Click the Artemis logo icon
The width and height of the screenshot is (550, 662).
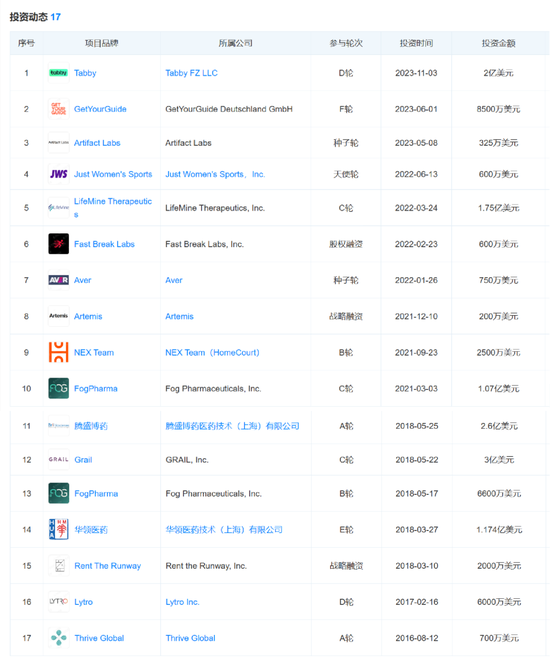(58, 316)
